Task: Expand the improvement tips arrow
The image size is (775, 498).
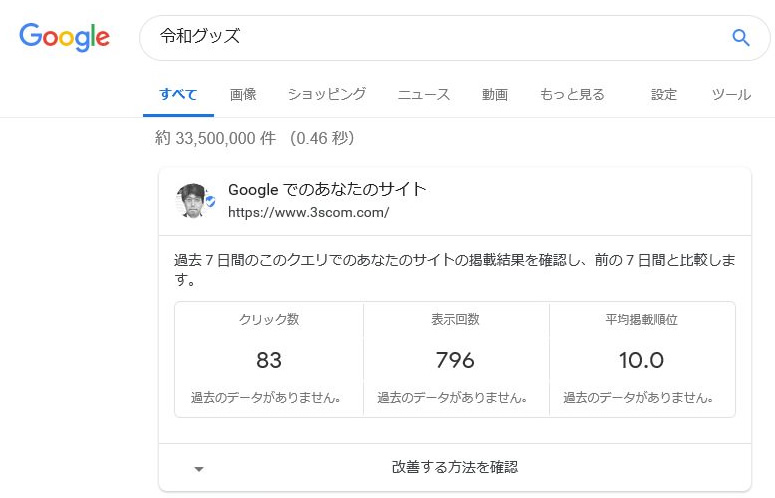Action: pos(199,468)
